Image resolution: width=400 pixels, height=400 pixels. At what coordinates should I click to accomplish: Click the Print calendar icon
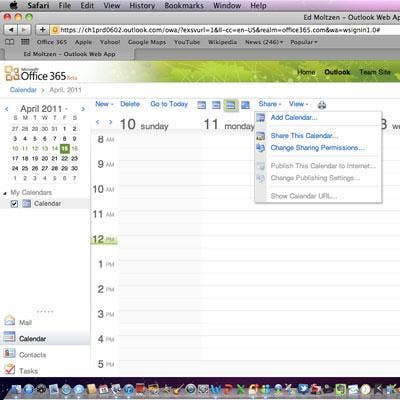(x=322, y=105)
